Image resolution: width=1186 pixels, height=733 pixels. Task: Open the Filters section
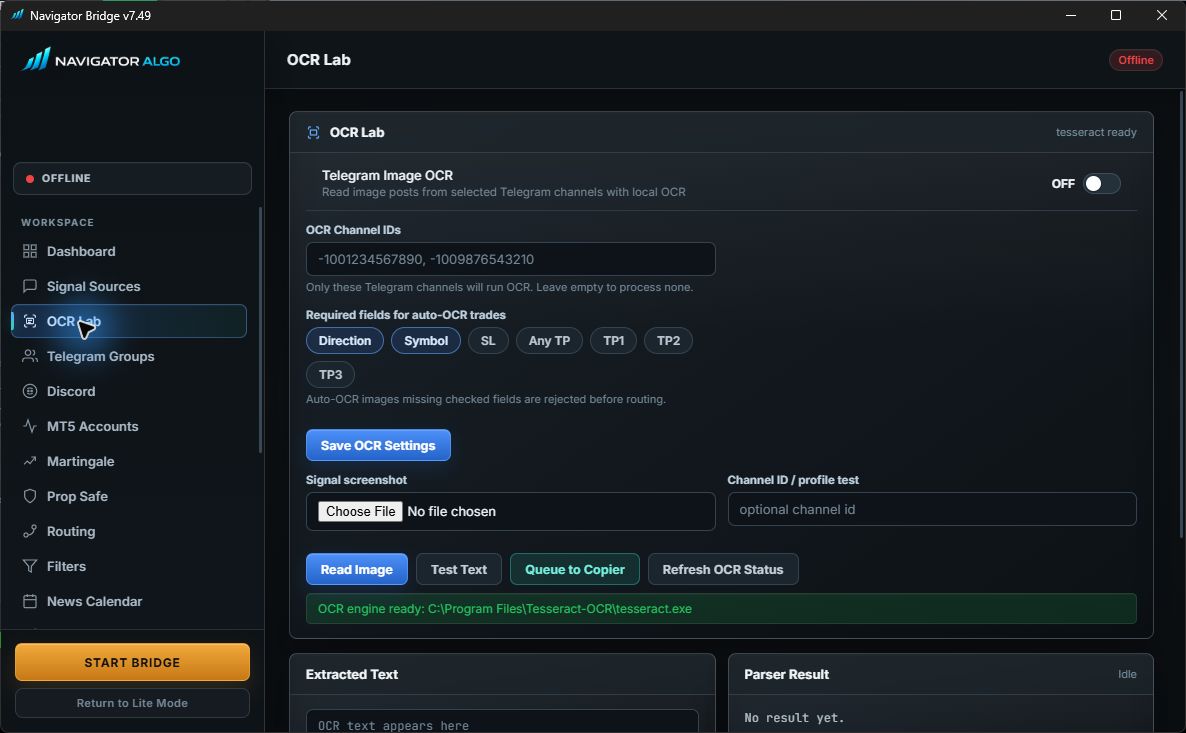coord(129,566)
